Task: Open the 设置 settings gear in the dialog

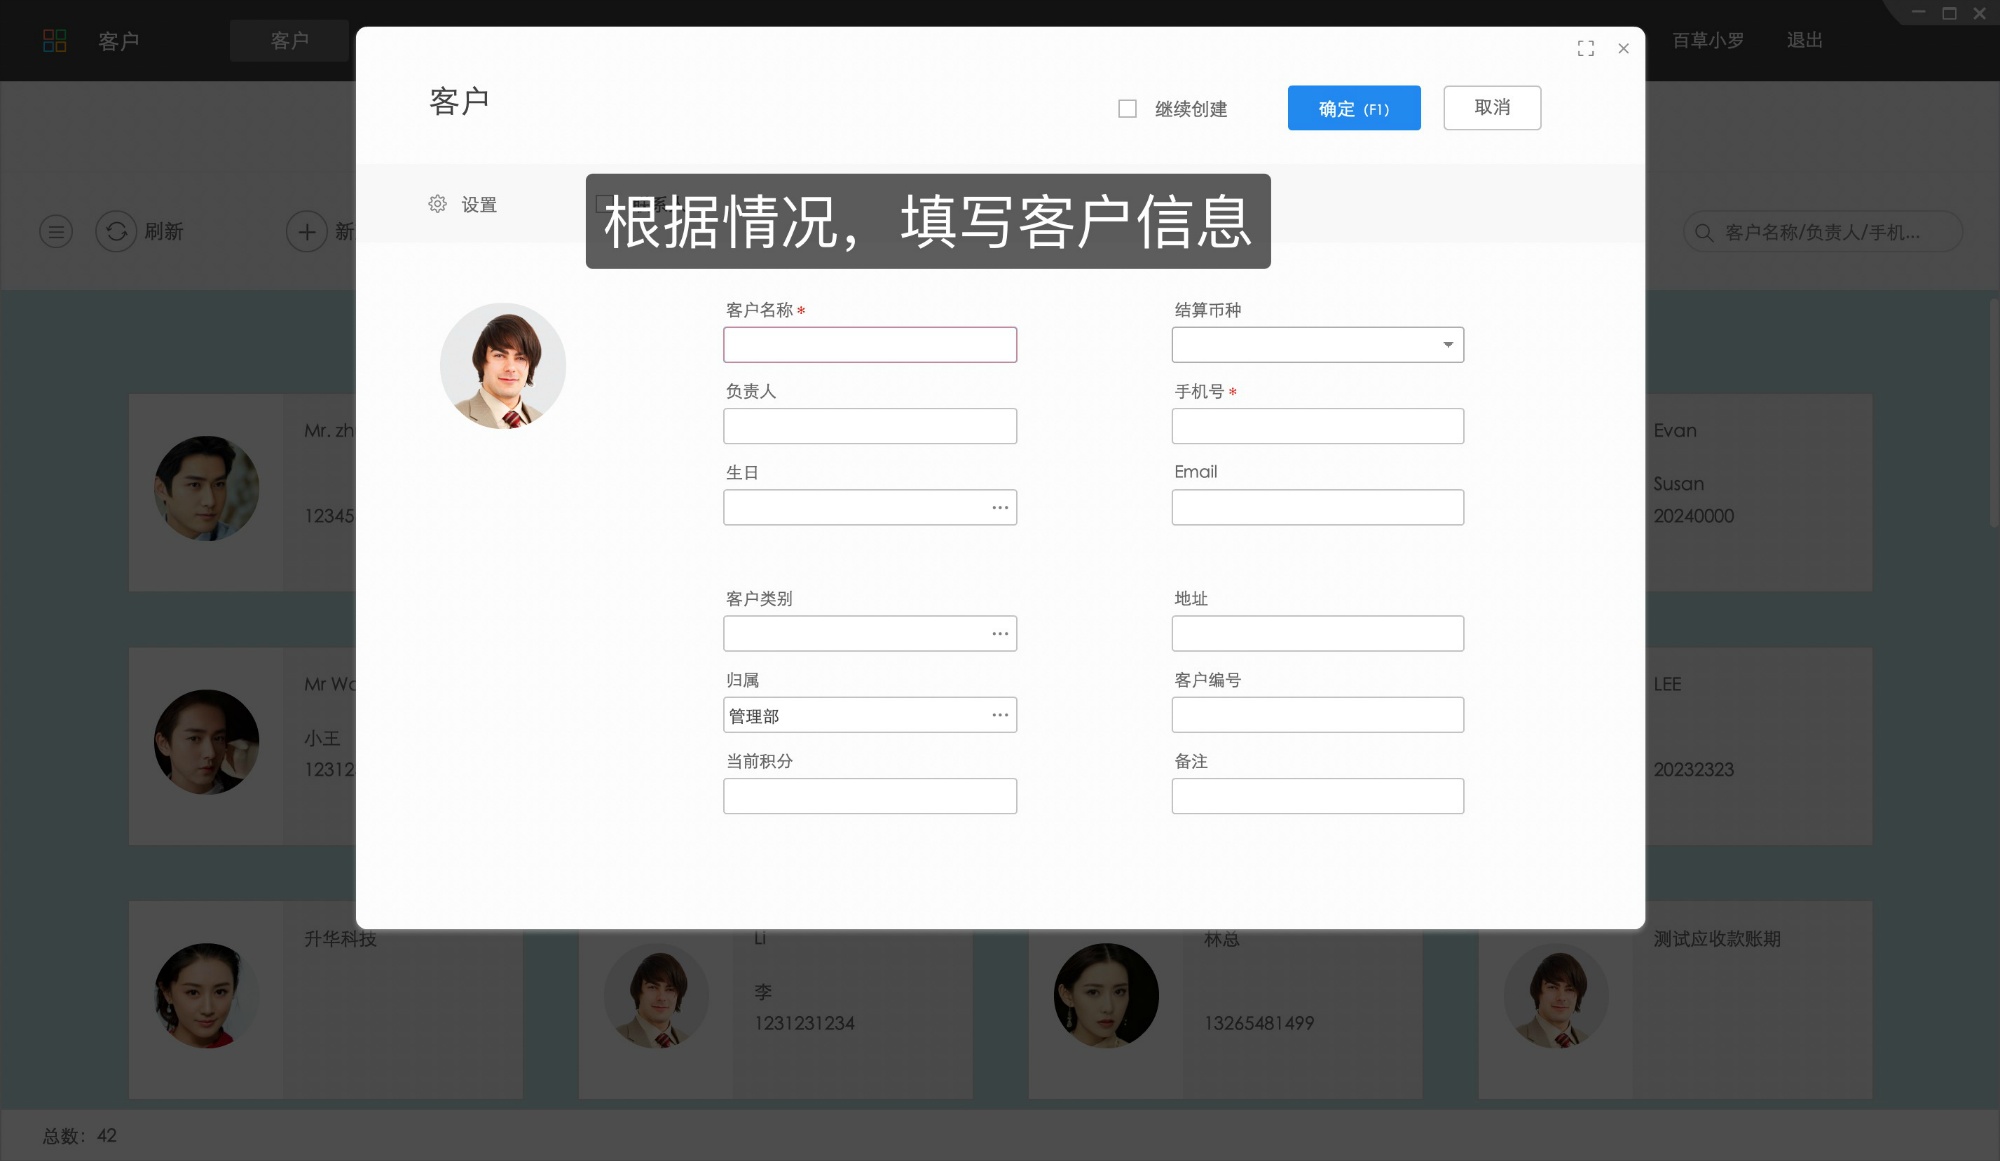Action: (x=437, y=203)
